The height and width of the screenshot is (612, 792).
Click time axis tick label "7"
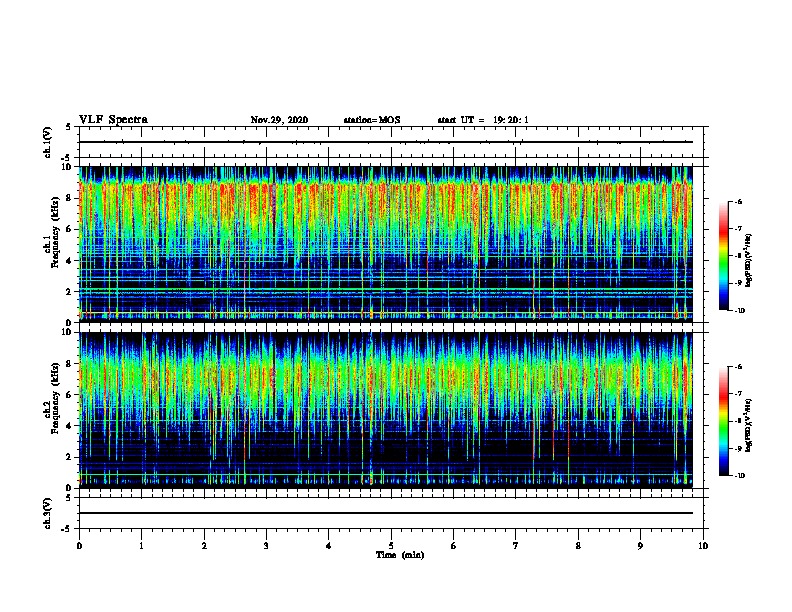(516, 546)
